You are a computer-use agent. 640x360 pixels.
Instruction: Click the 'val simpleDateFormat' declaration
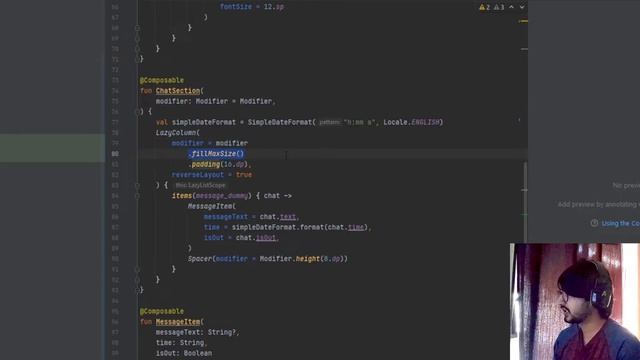click(196, 122)
